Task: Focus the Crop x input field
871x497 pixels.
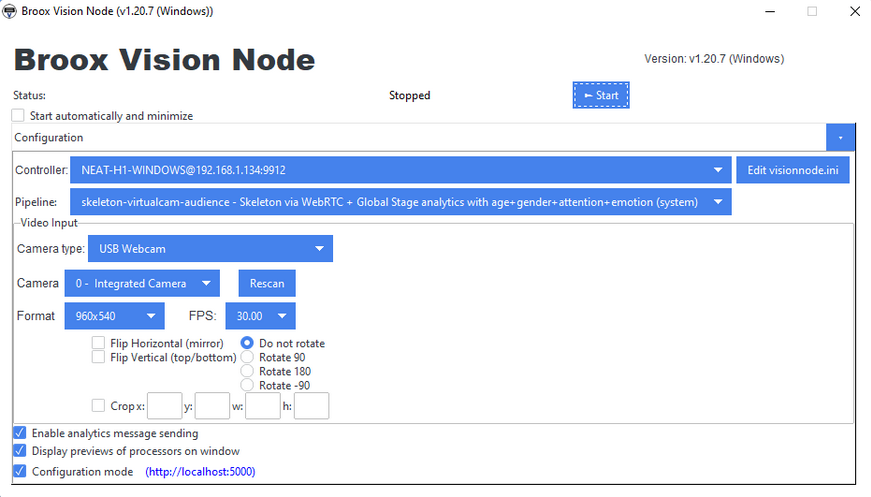Action: (164, 406)
